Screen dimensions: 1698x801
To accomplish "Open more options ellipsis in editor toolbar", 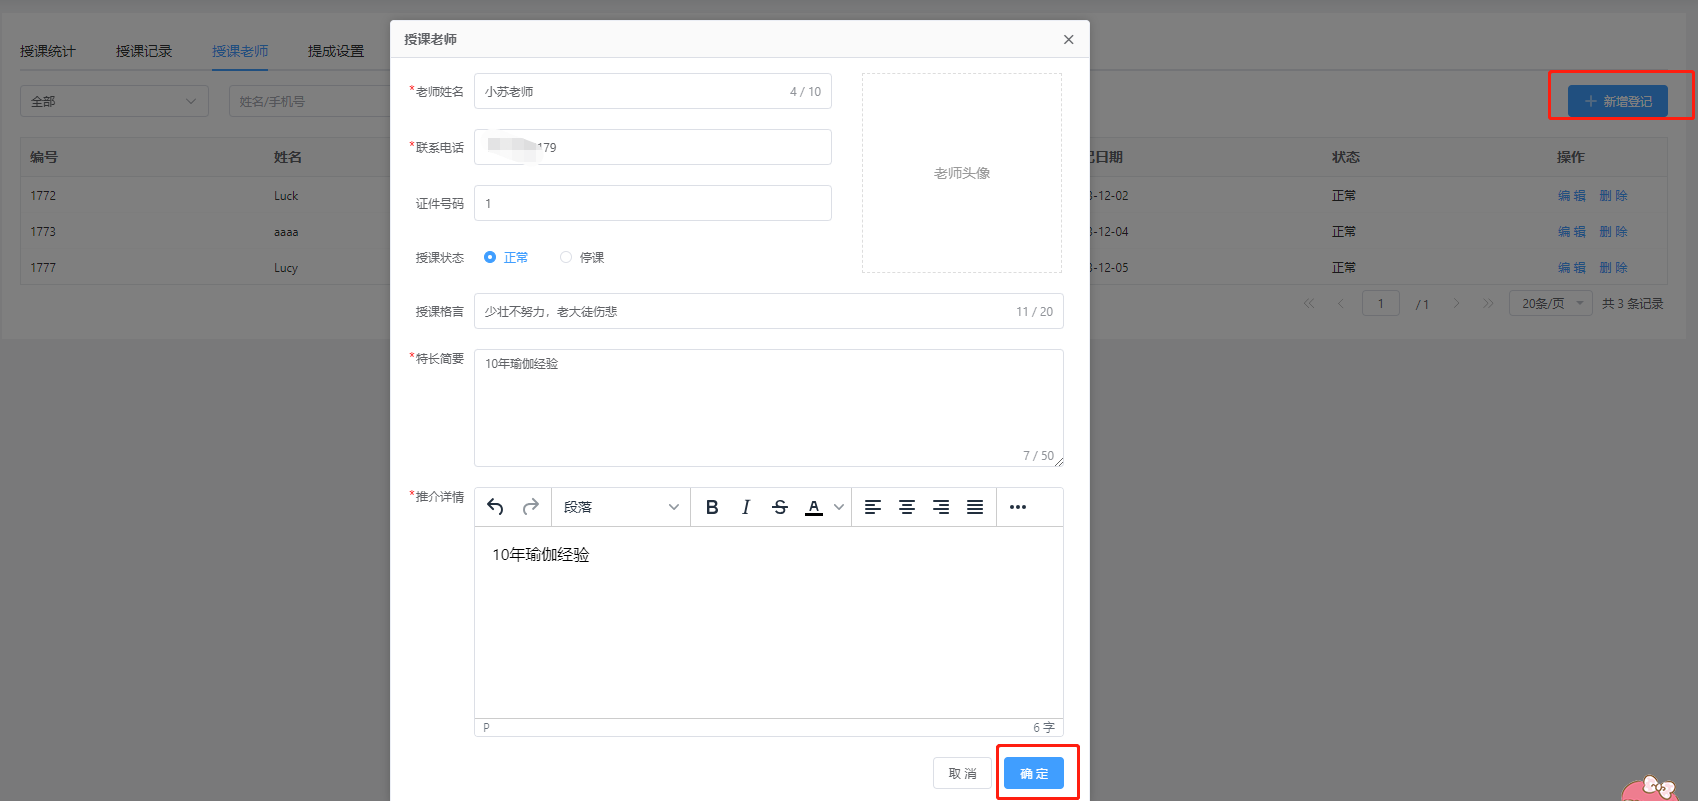I will 1018,507.
